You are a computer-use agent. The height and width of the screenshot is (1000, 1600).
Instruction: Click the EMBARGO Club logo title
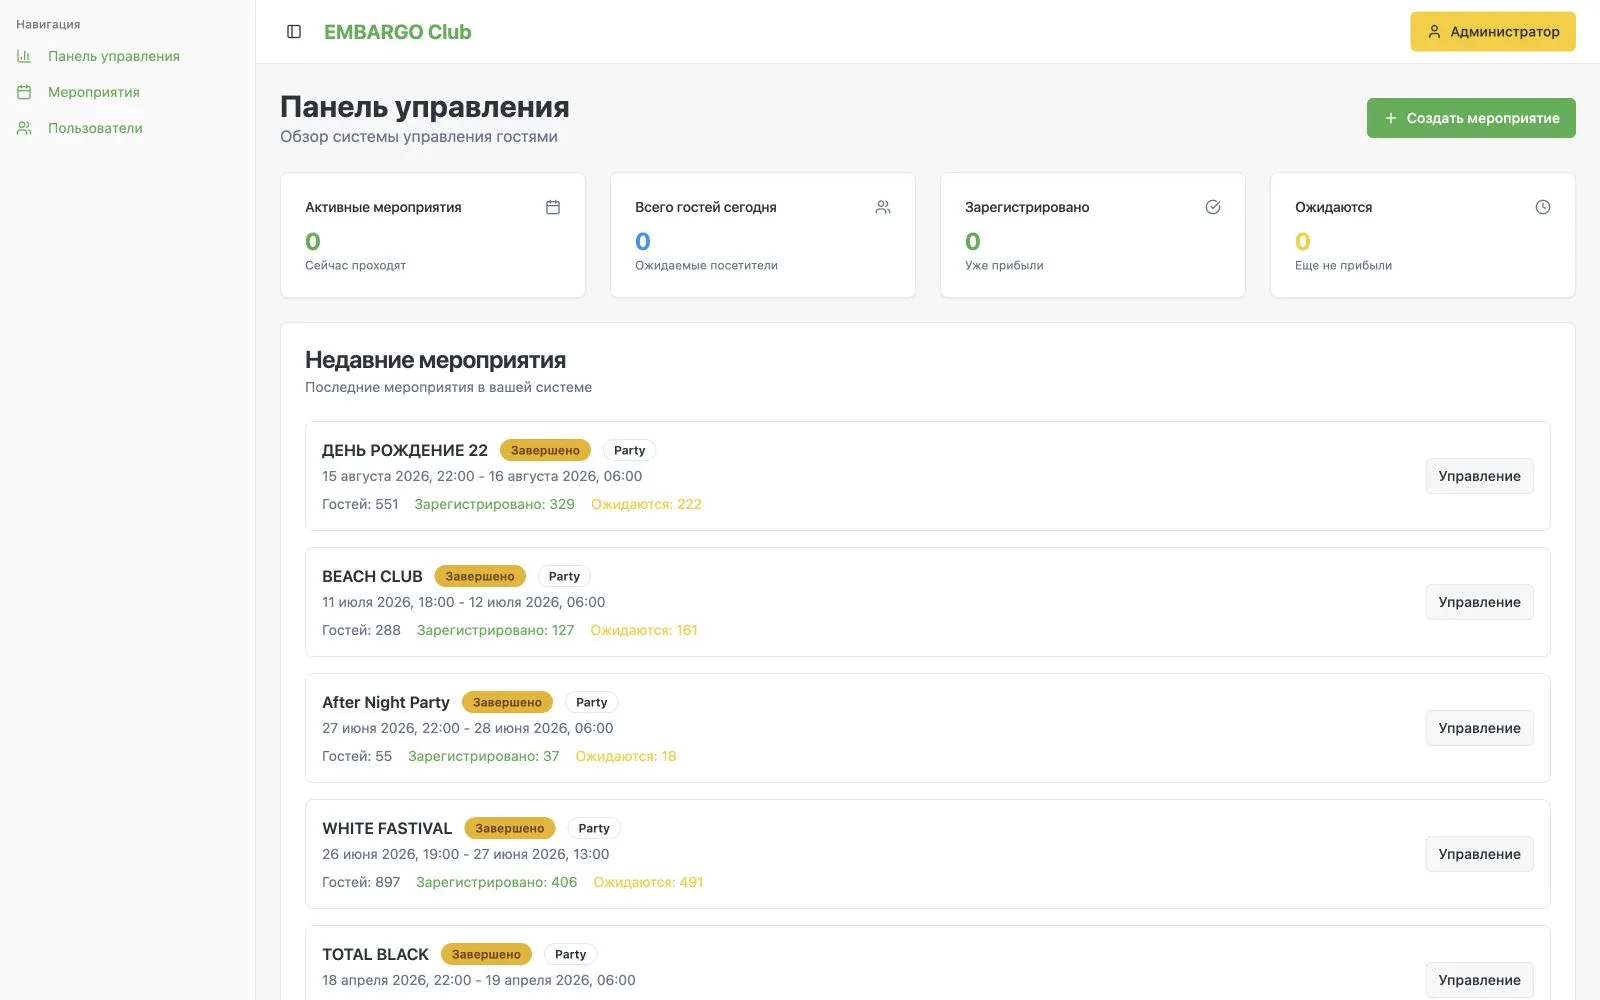pos(398,32)
